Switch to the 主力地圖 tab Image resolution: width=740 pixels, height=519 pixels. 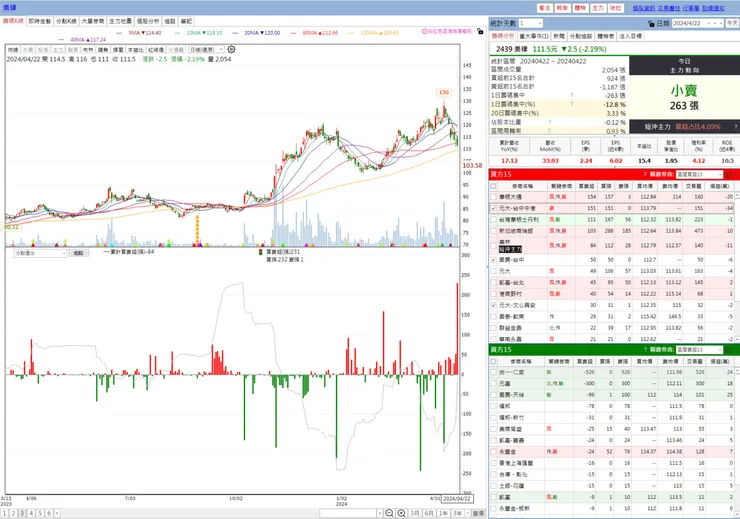[121, 21]
